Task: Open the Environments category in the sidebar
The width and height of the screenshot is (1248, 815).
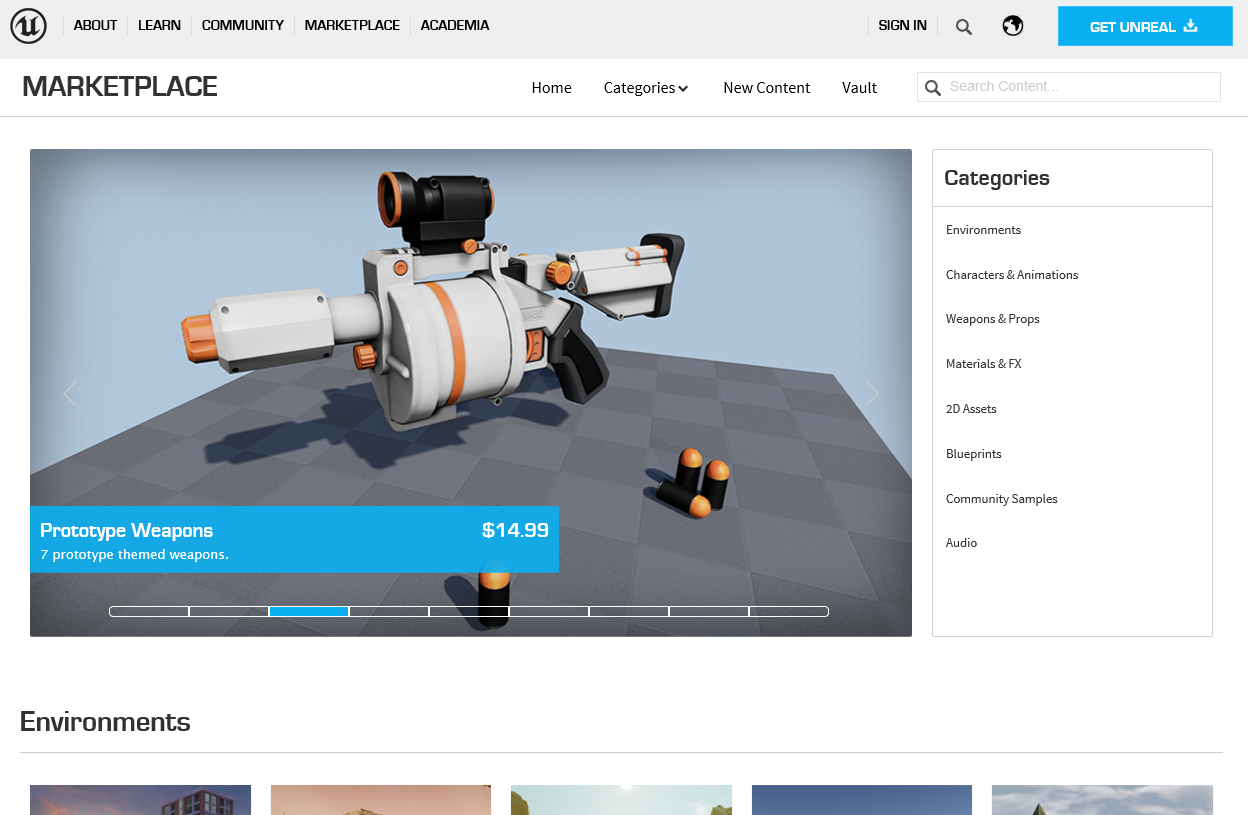Action: tap(984, 230)
